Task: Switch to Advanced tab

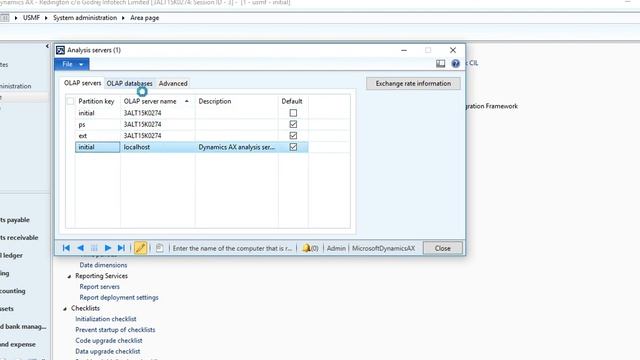Action: (x=173, y=83)
